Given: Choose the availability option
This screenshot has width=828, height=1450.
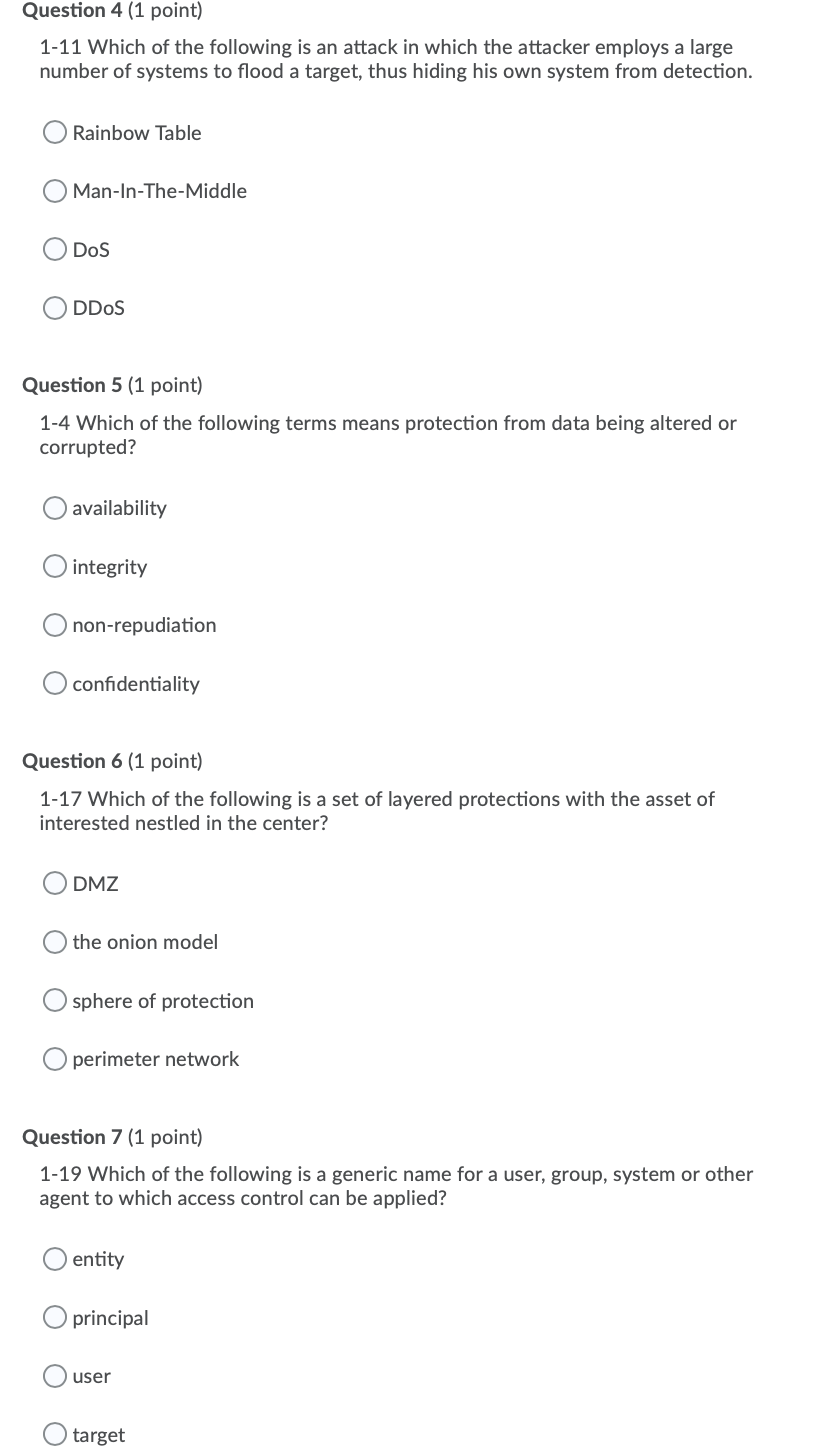Looking at the screenshot, I should point(55,507).
